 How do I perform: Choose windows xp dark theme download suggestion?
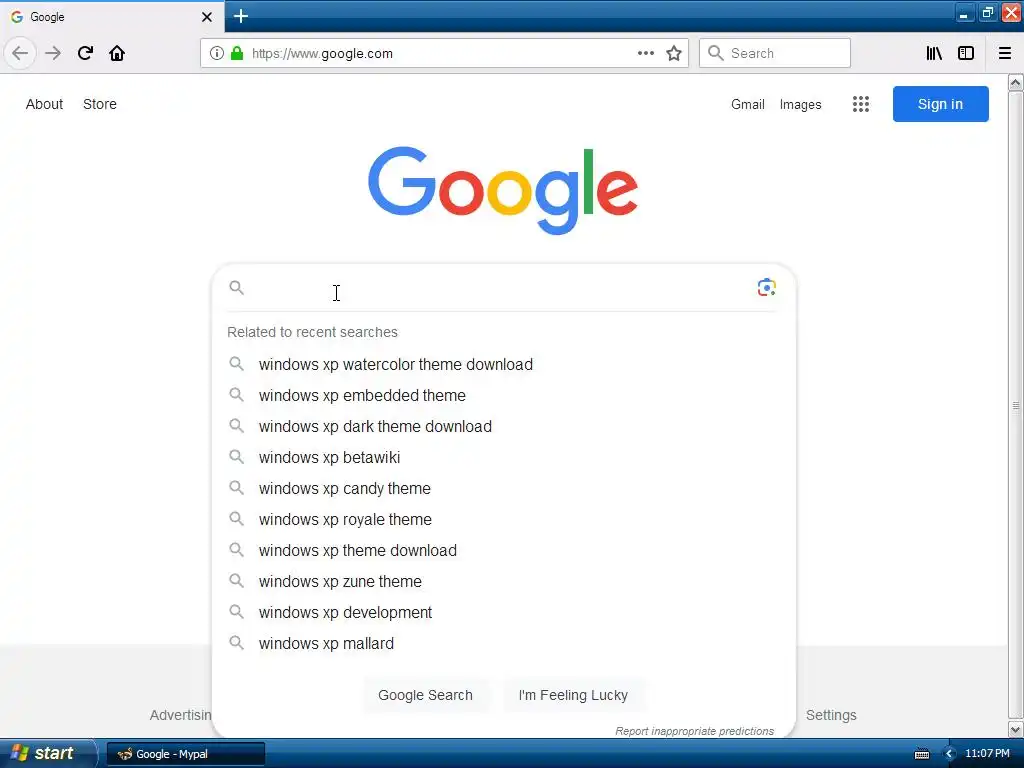pos(504,426)
